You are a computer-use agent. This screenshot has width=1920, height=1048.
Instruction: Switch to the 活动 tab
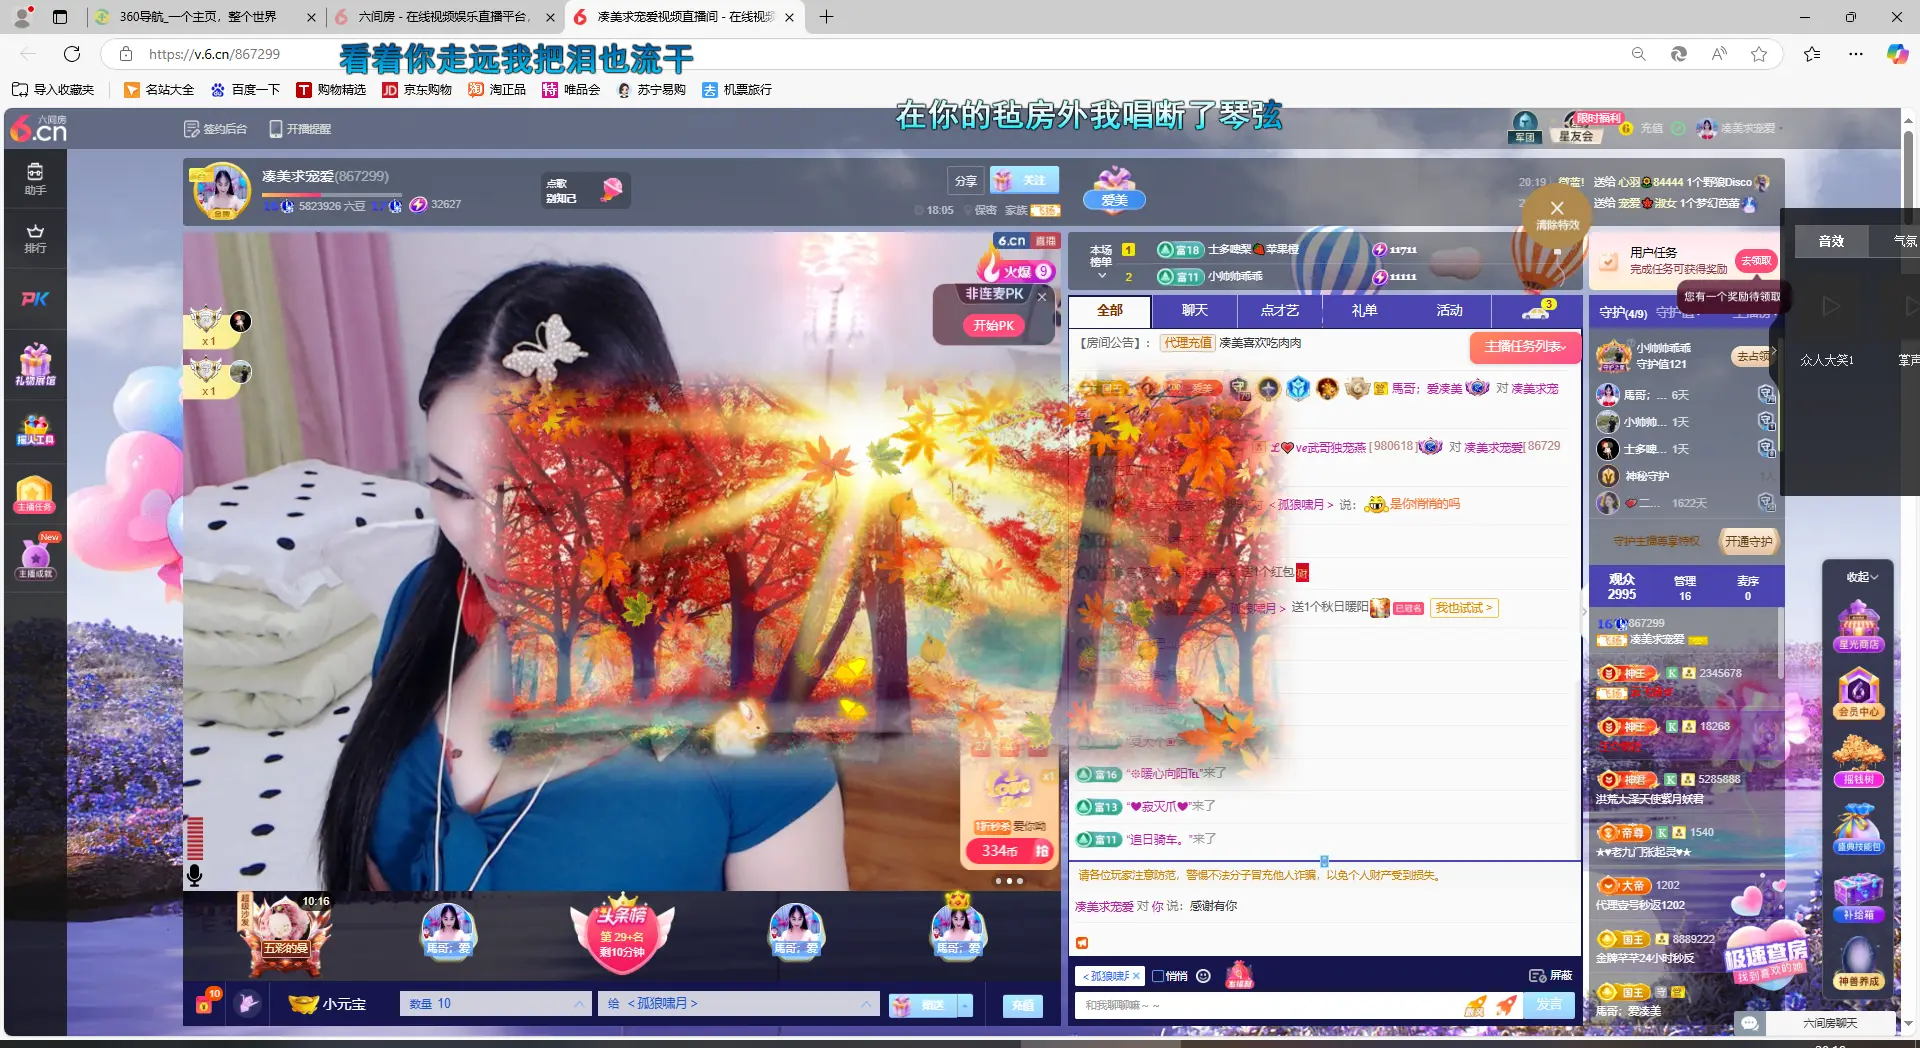pos(1450,311)
